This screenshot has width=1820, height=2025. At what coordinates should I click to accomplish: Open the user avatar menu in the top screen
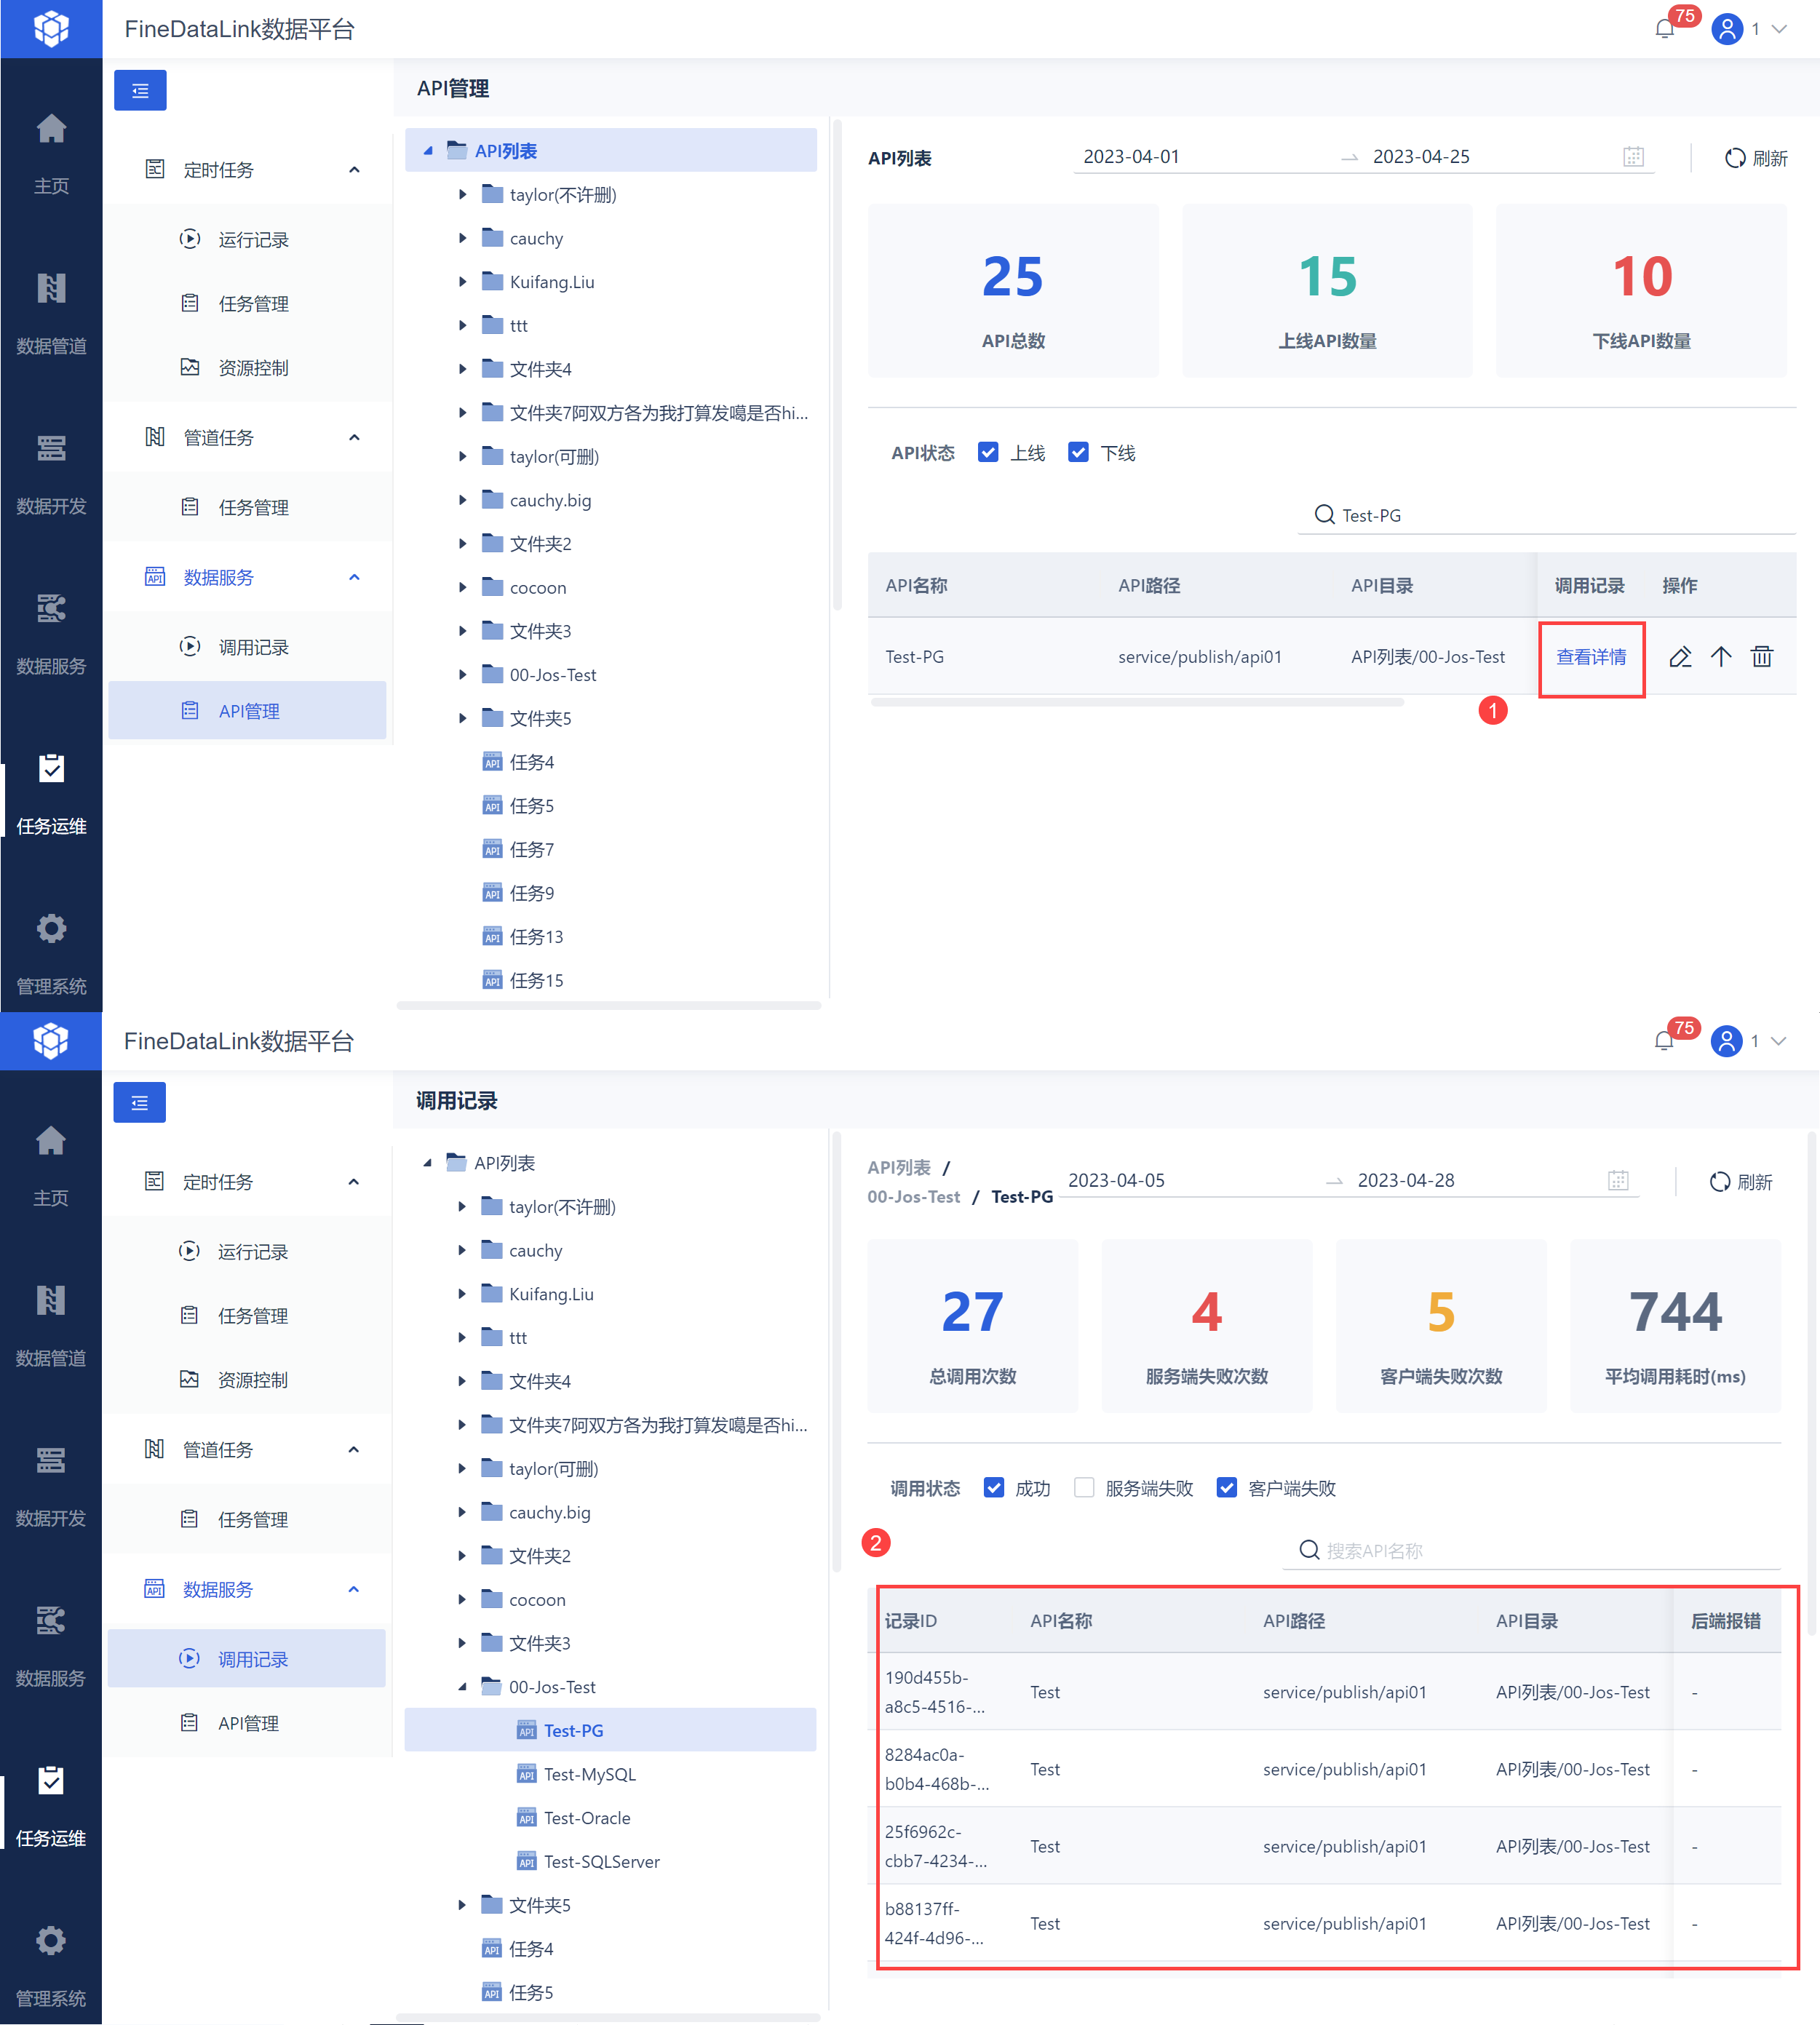[x=1727, y=29]
